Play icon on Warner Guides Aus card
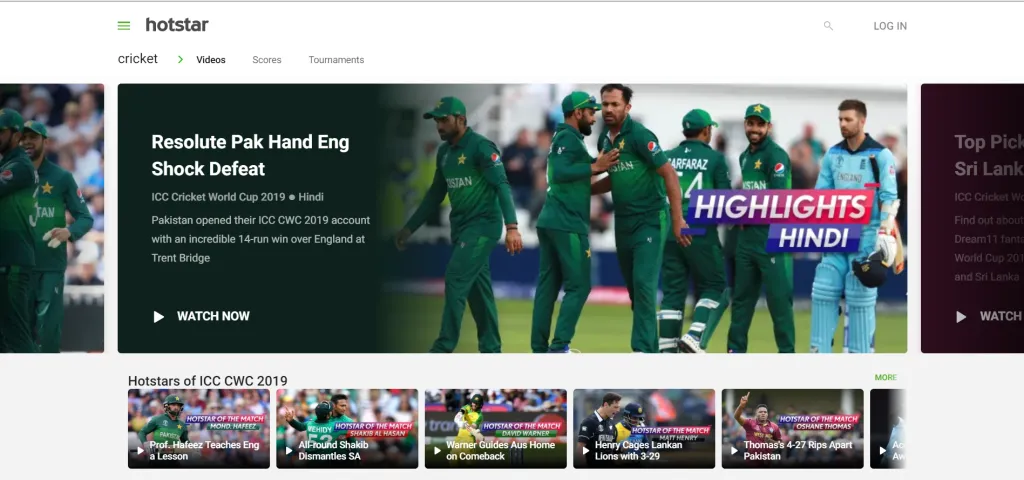The width and height of the screenshot is (1024, 480). [x=437, y=451]
